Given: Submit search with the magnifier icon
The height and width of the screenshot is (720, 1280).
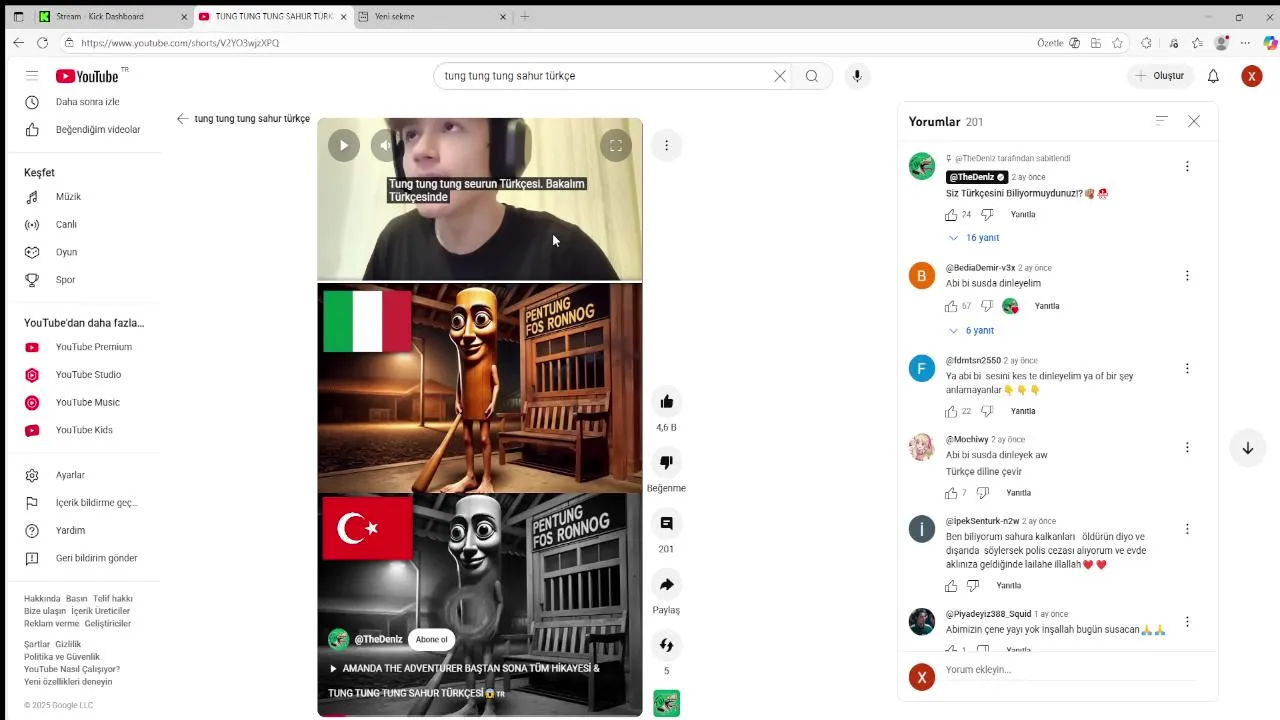Looking at the screenshot, I should (812, 76).
